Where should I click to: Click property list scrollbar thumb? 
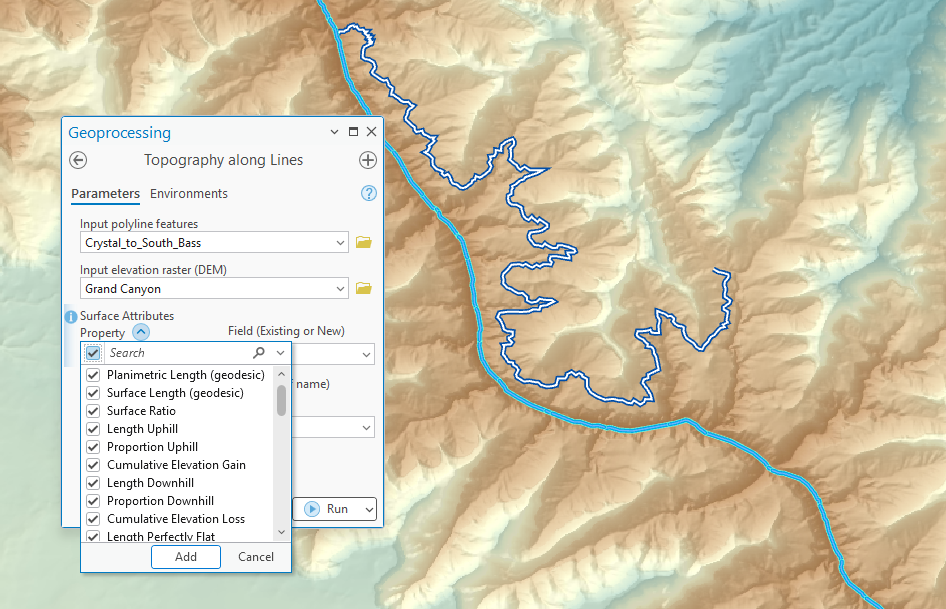tap(281, 400)
